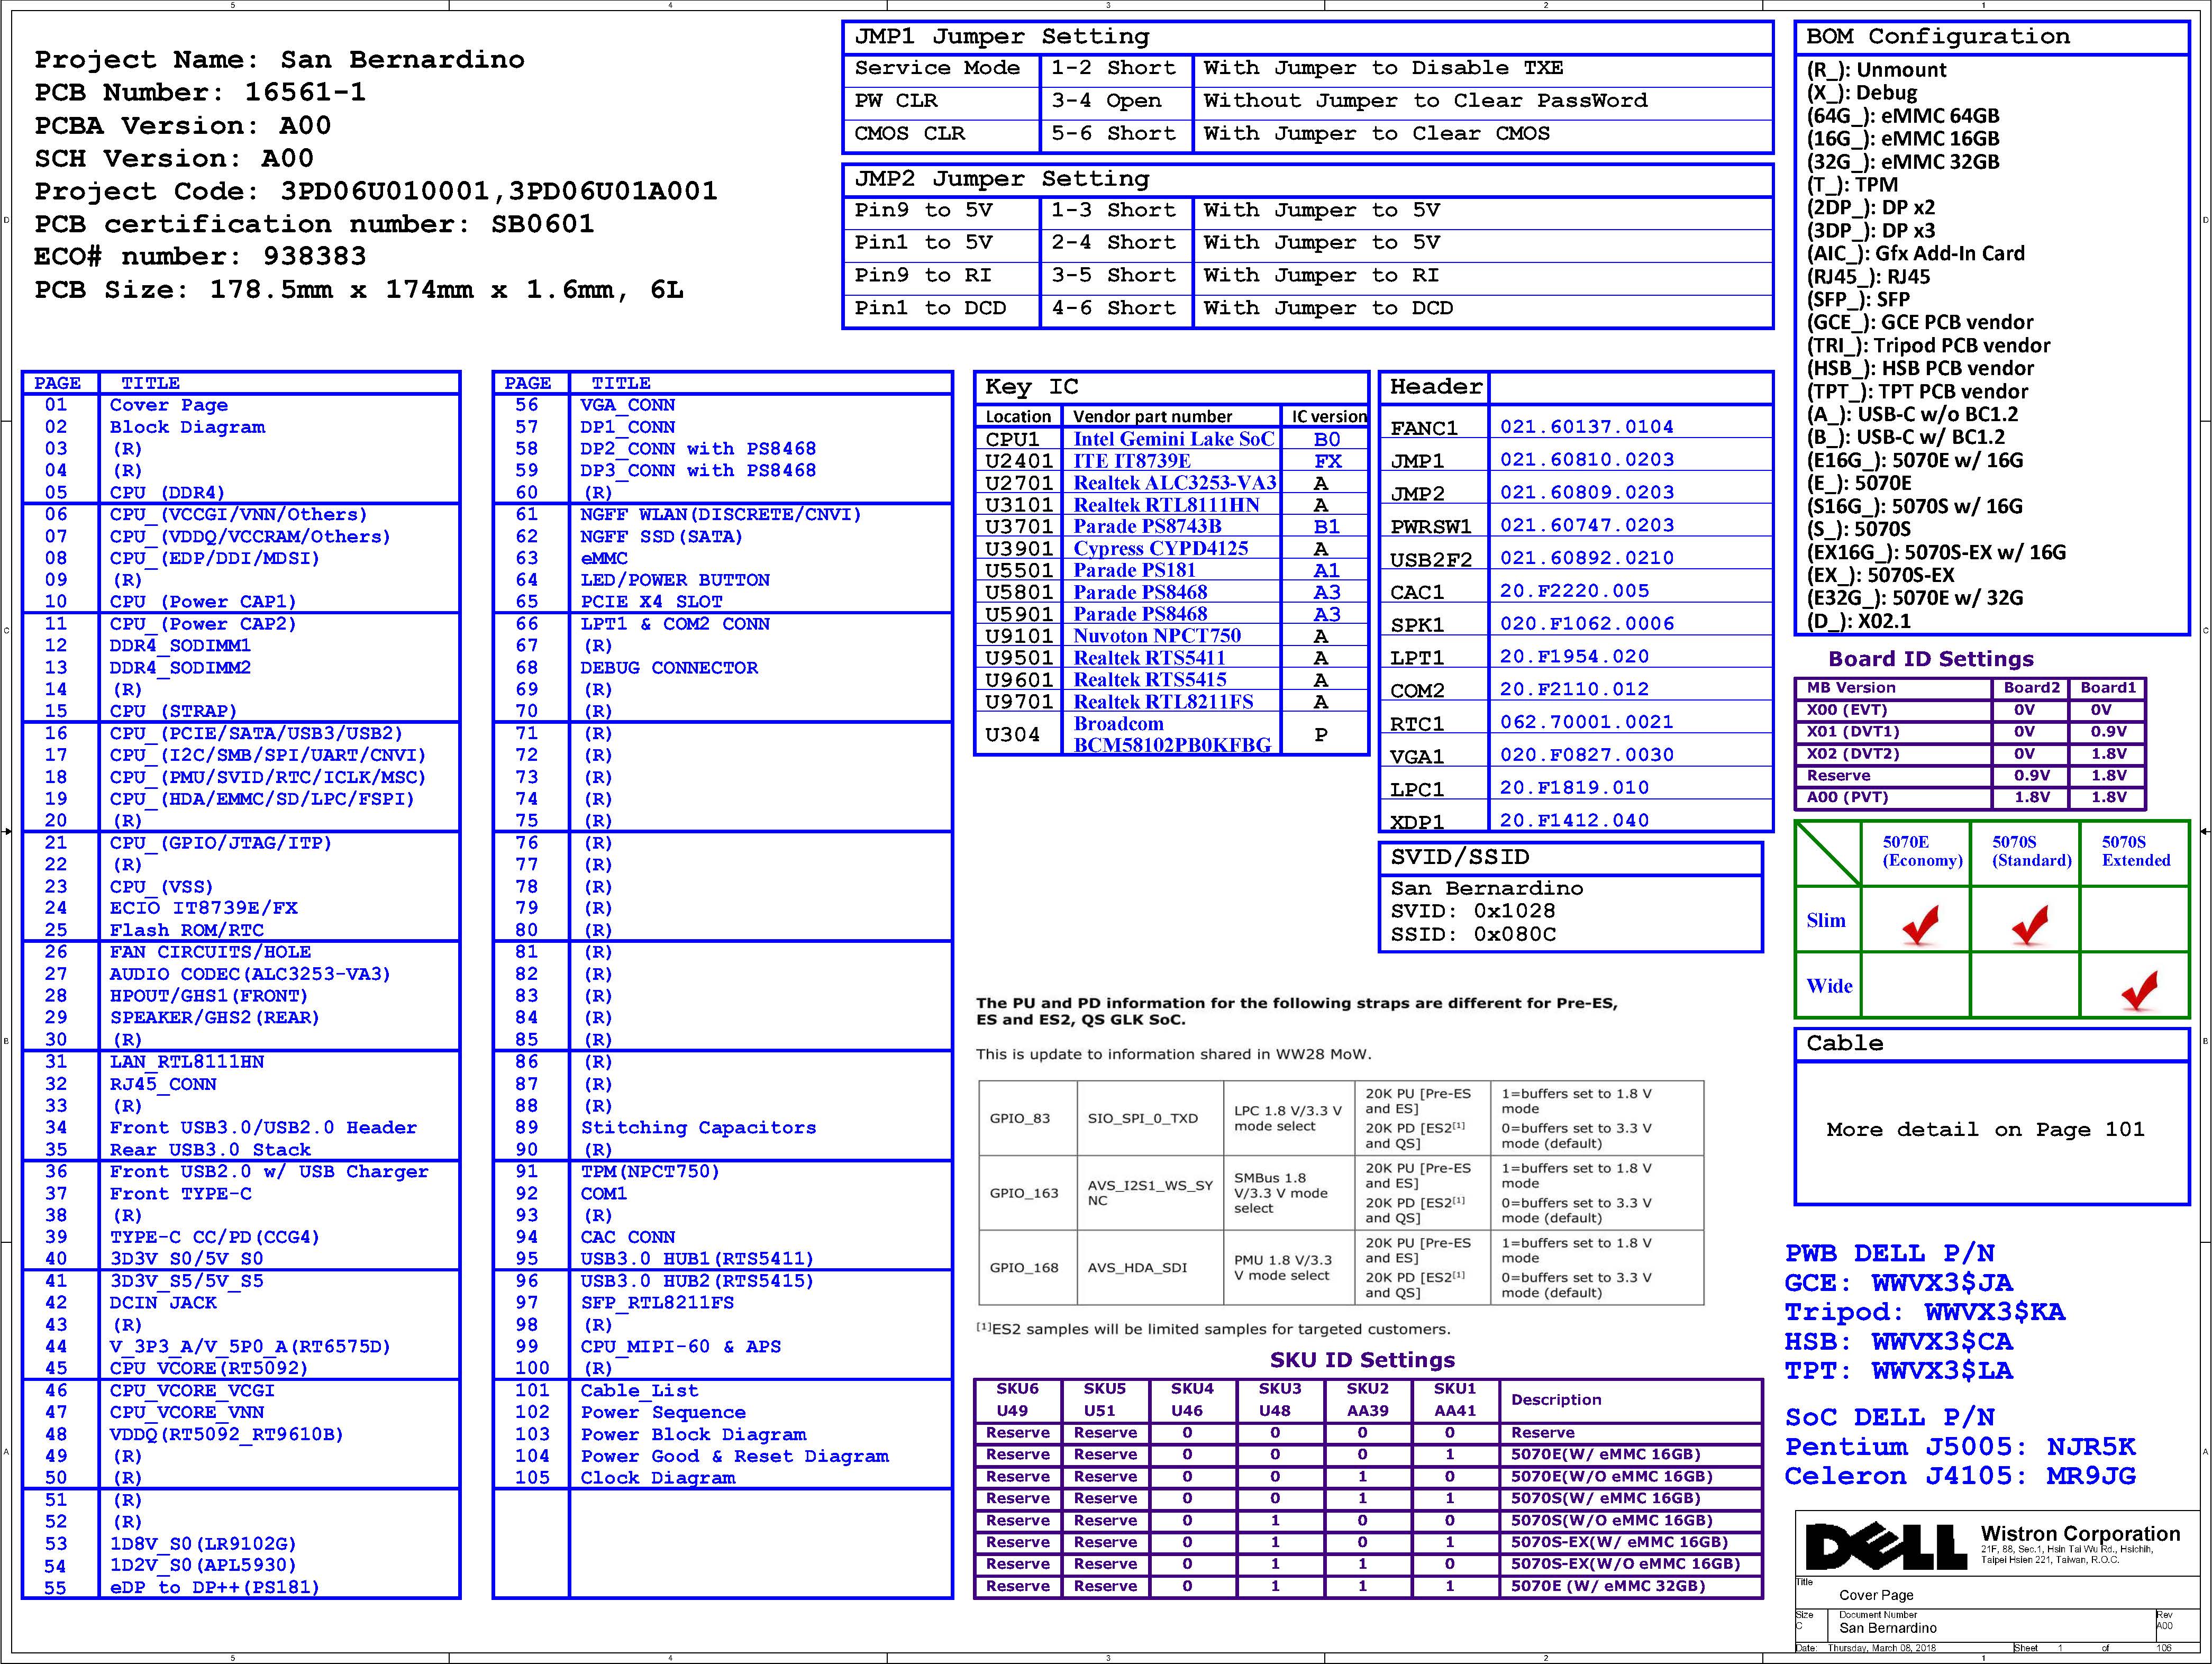Viewport: 2212px width, 1664px height.
Task: Click the 'SKU ID Settings' heading
Action: pyautogui.click(x=1362, y=1360)
